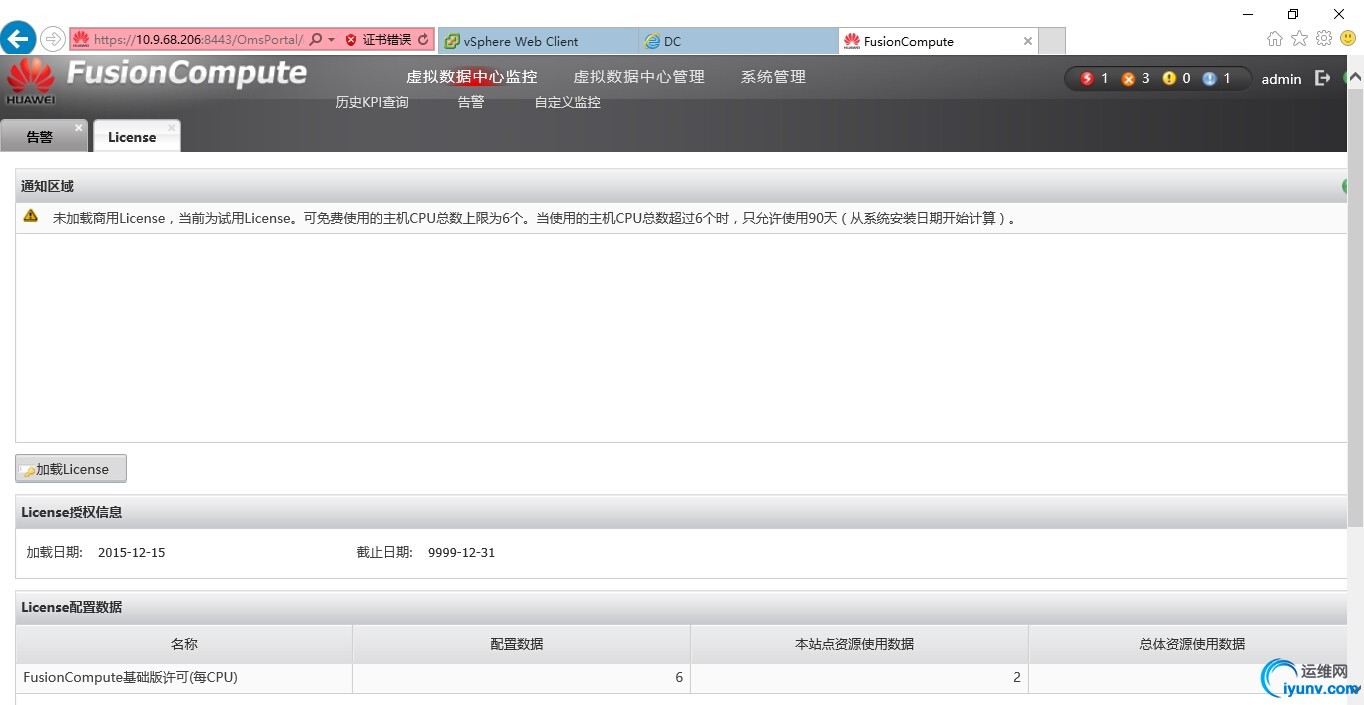This screenshot has height=705, width=1364.
Task: Open 虚拟数据中心管理 menu
Action: (639, 77)
